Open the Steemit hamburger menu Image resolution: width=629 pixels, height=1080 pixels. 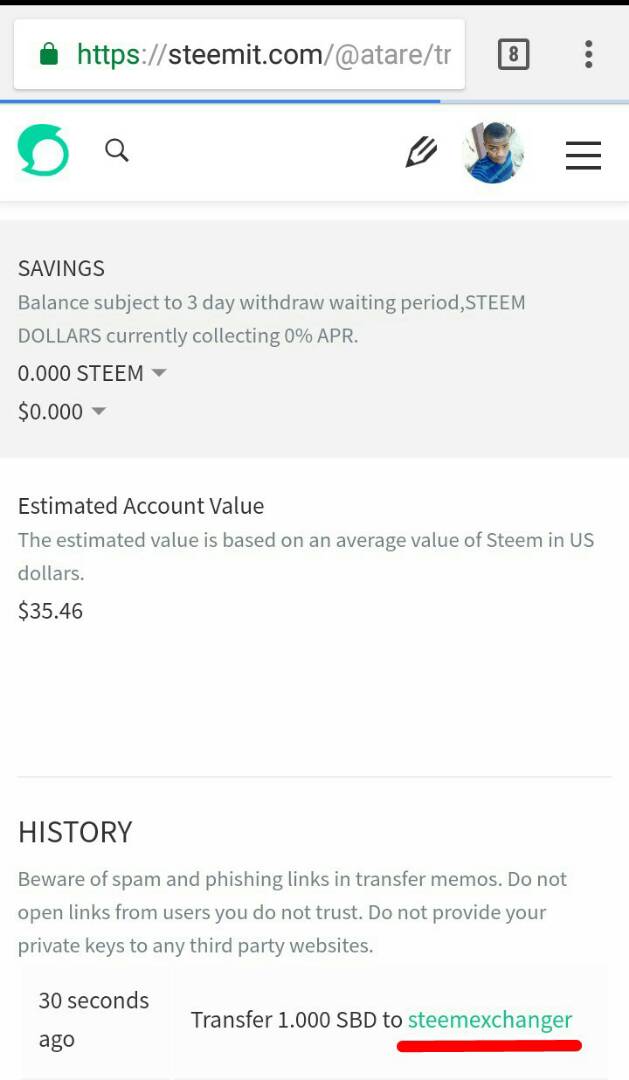click(x=583, y=155)
